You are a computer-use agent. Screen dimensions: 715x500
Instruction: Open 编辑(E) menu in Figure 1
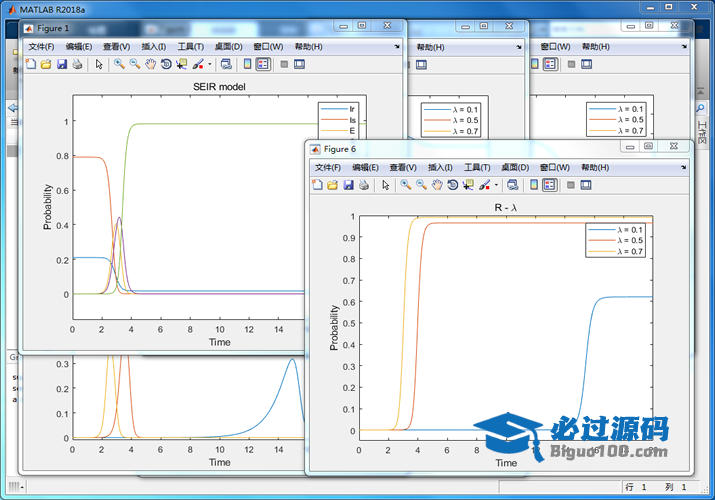[79, 46]
